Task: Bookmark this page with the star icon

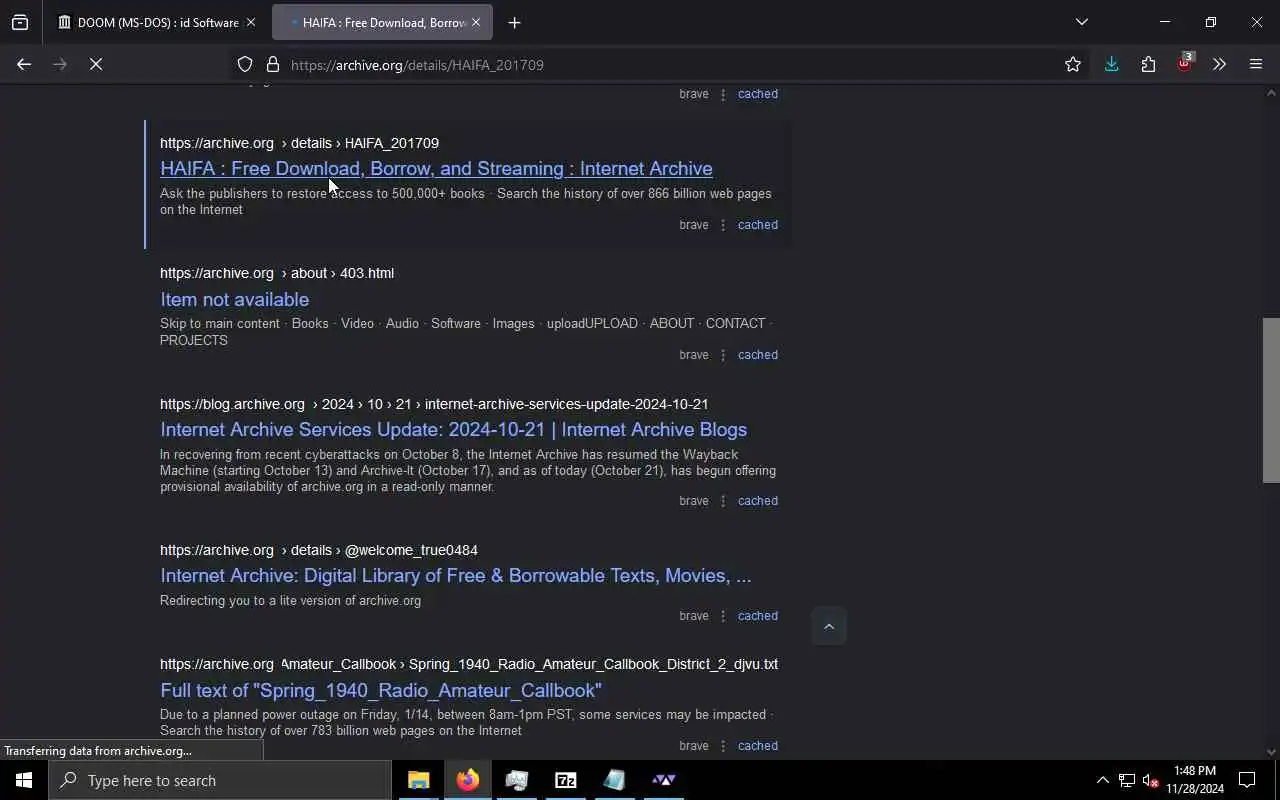Action: (x=1073, y=64)
